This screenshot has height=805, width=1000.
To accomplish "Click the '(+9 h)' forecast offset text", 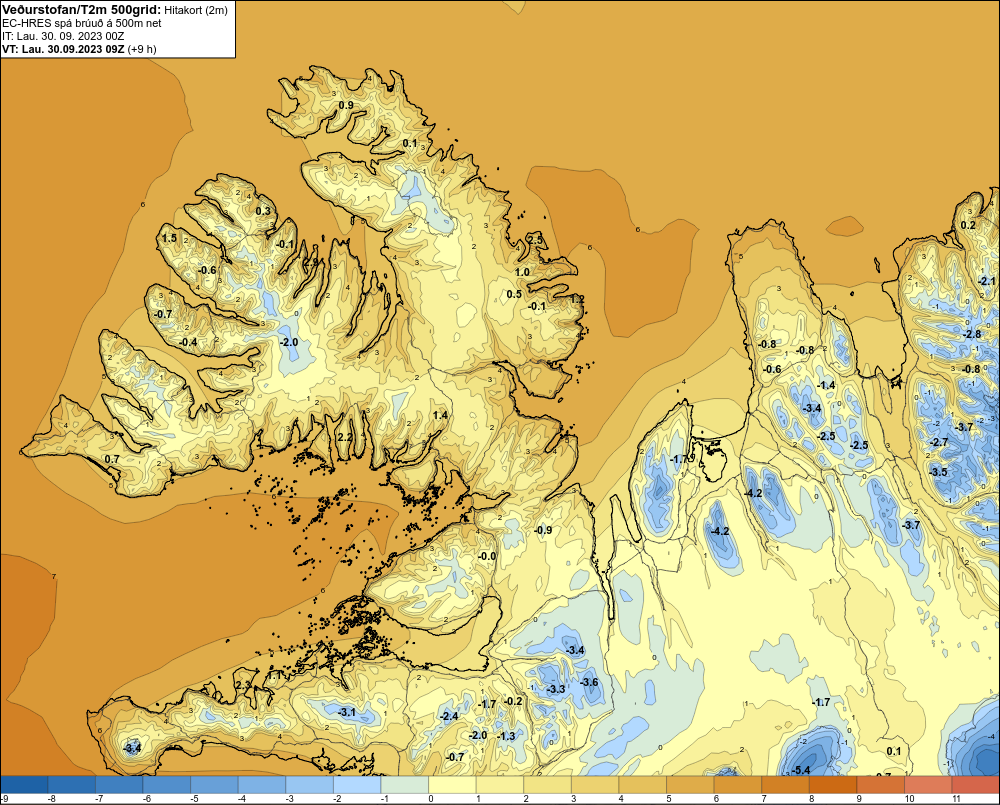I will [x=142, y=48].
